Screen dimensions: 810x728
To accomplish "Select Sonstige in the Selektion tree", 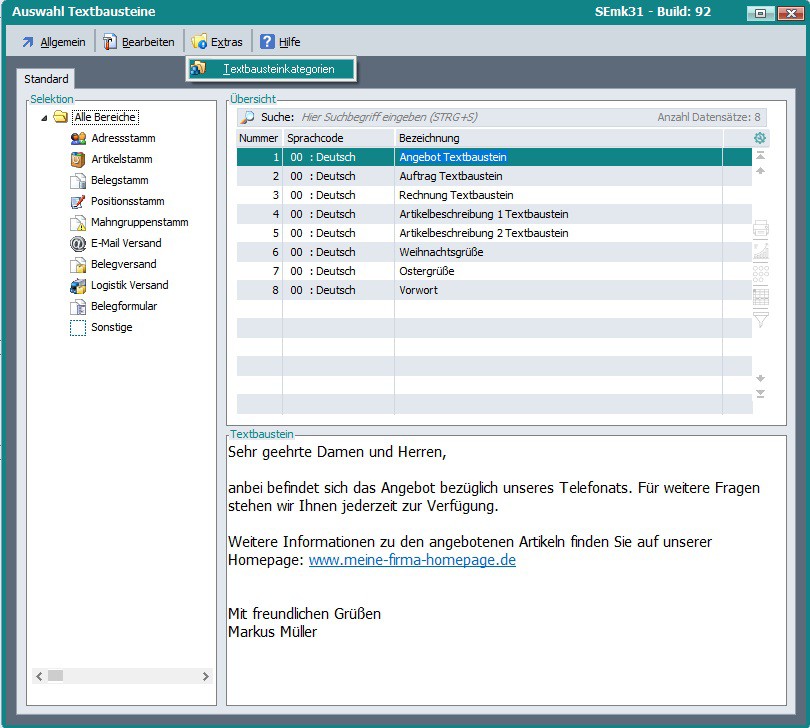I will pos(112,327).
